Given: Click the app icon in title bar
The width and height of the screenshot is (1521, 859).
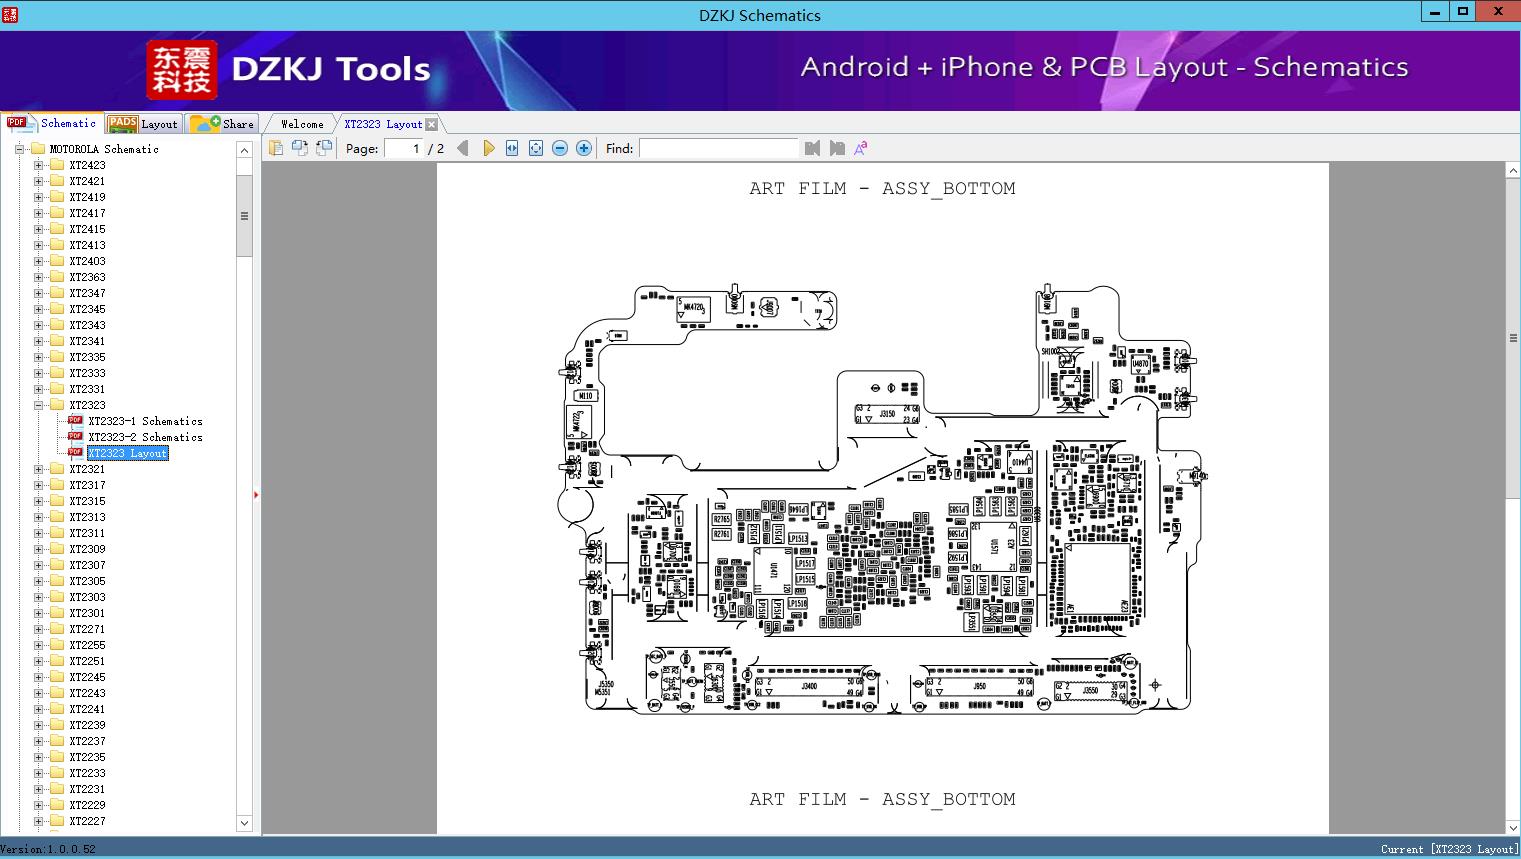Looking at the screenshot, I should pyautogui.click(x=10, y=14).
